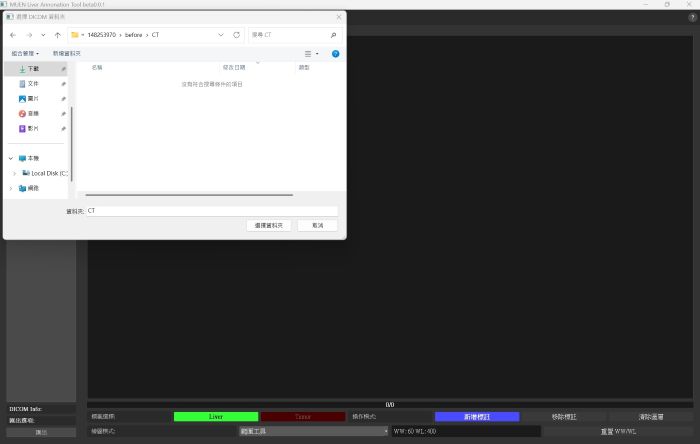The width and height of the screenshot is (700, 444).
Task: Activate the dark red Tumor label class
Action: pos(303,416)
